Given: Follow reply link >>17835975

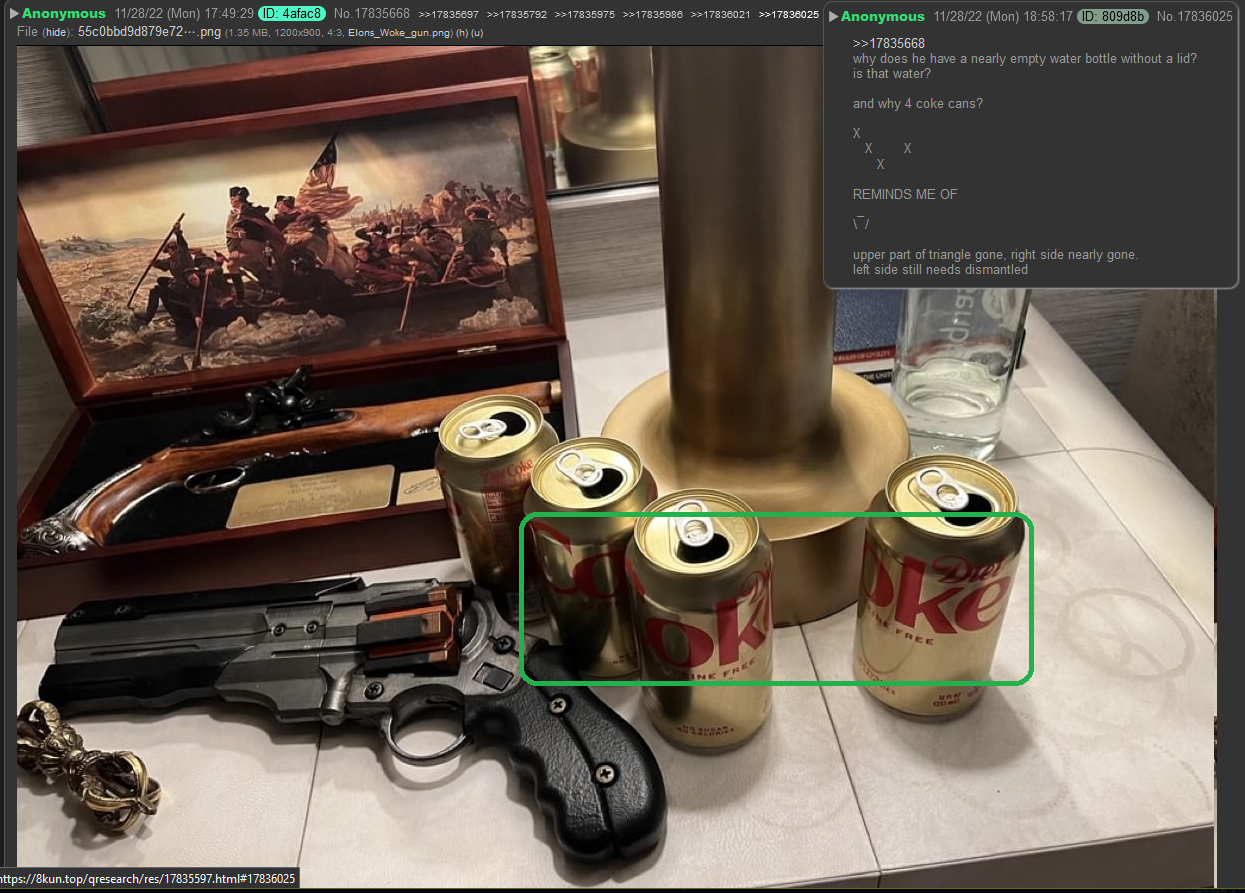Looking at the screenshot, I should pyautogui.click(x=584, y=15).
